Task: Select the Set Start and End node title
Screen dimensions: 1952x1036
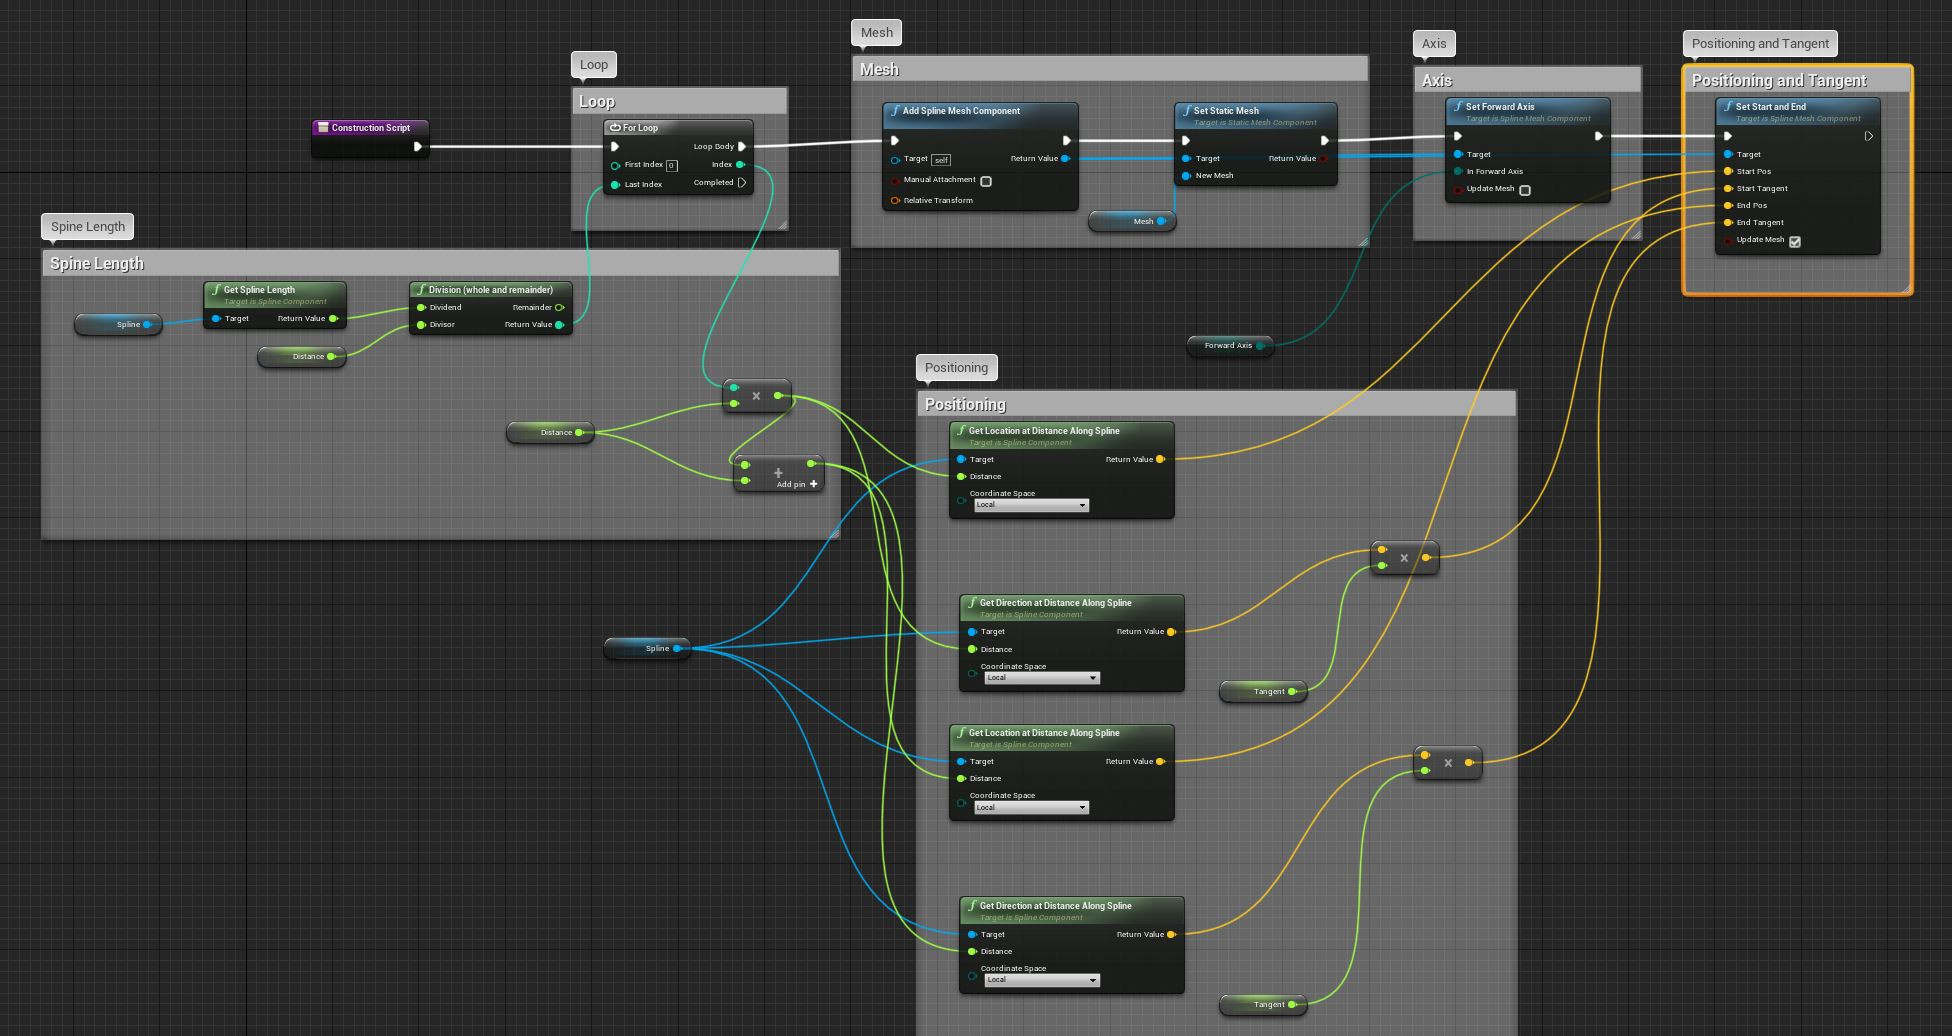Action: pyautogui.click(x=1770, y=107)
